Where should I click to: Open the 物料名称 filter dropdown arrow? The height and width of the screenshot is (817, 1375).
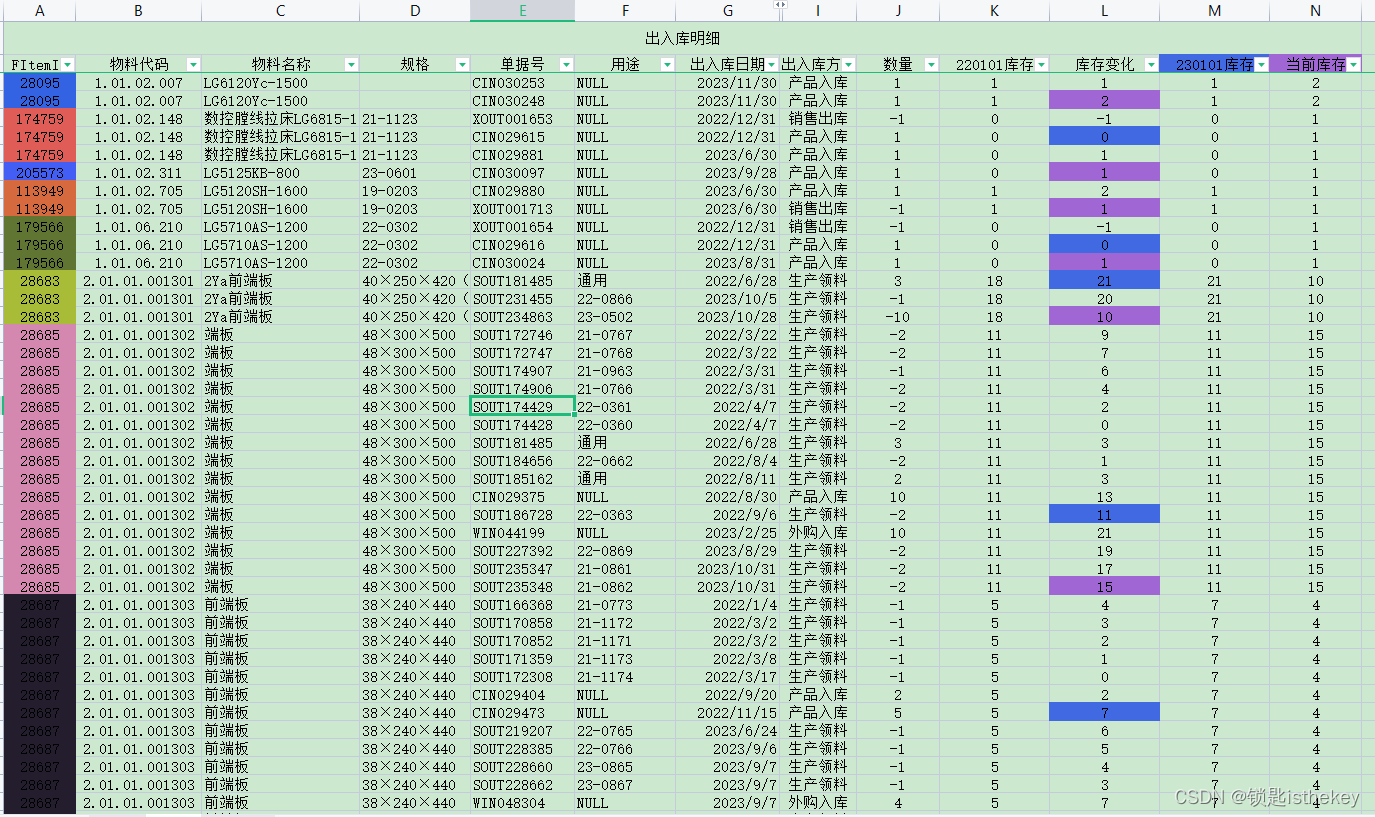pos(351,64)
